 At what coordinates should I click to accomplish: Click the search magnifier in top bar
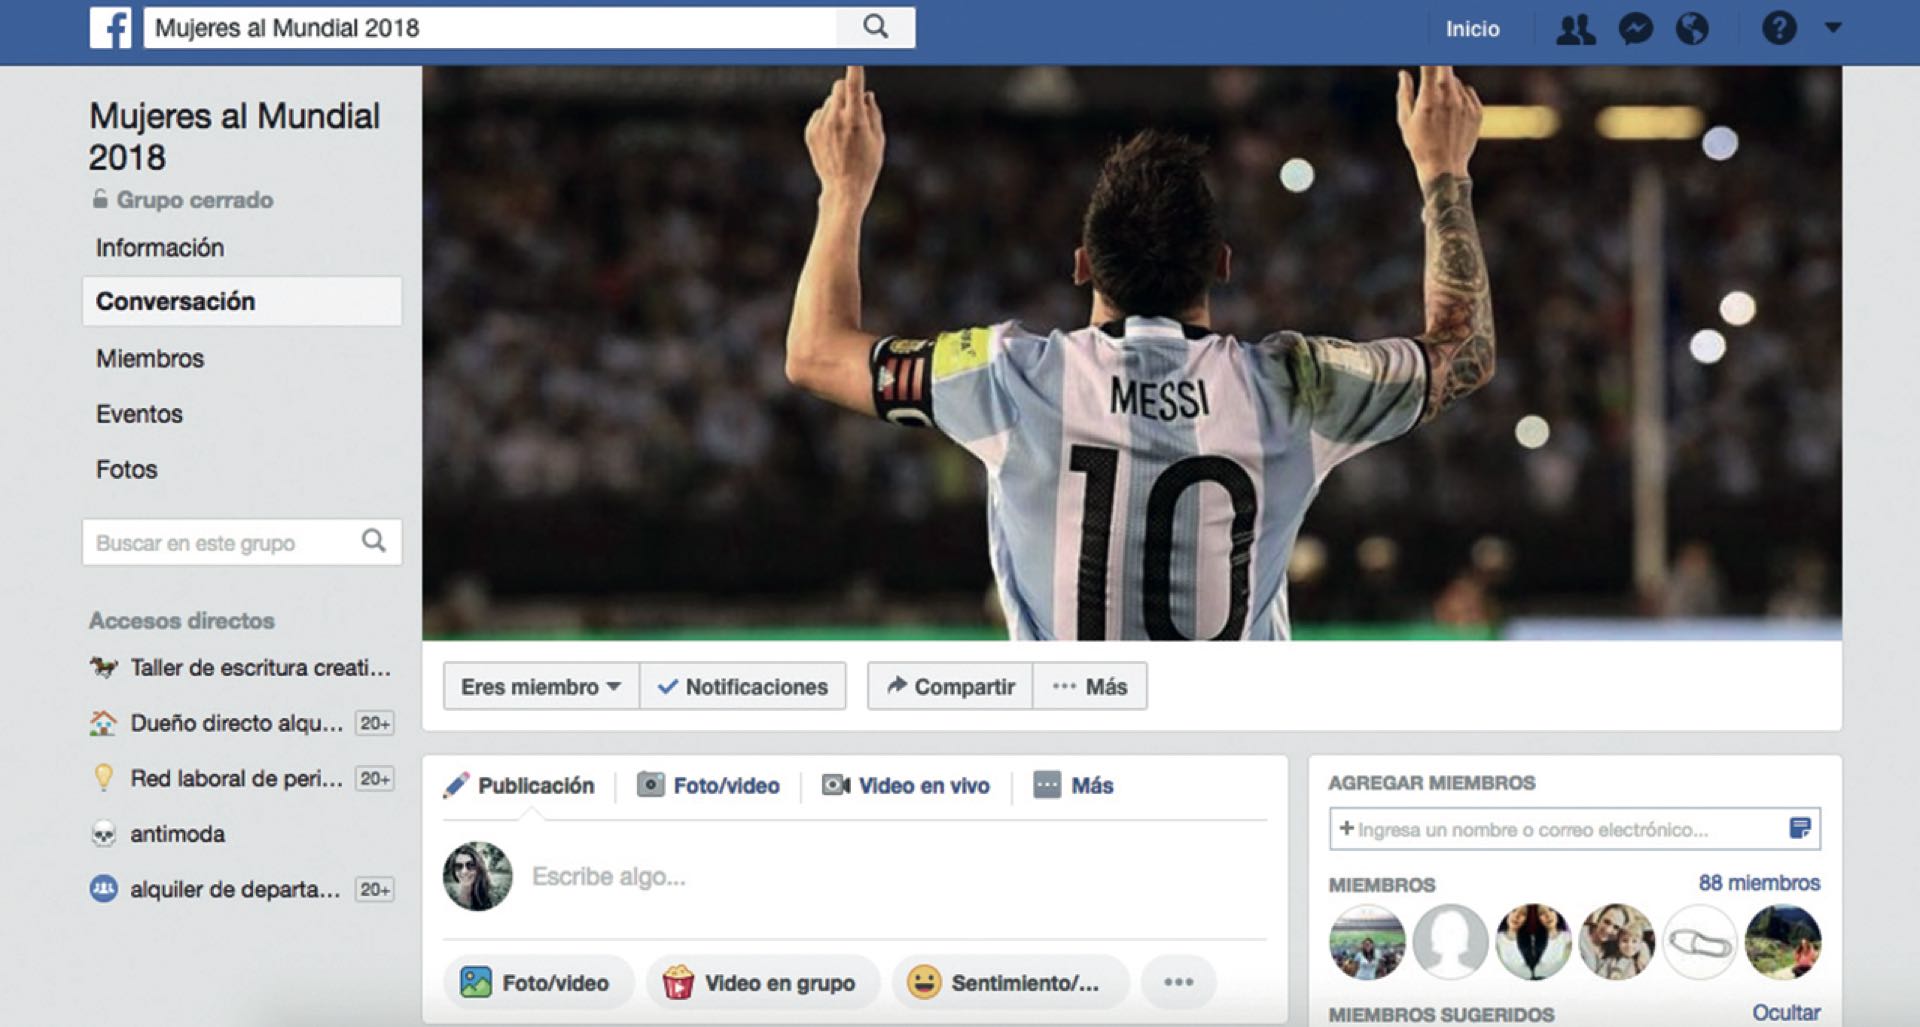click(x=875, y=28)
